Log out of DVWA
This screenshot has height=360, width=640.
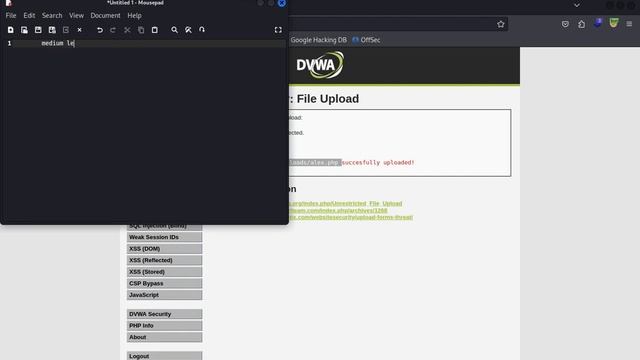164,356
